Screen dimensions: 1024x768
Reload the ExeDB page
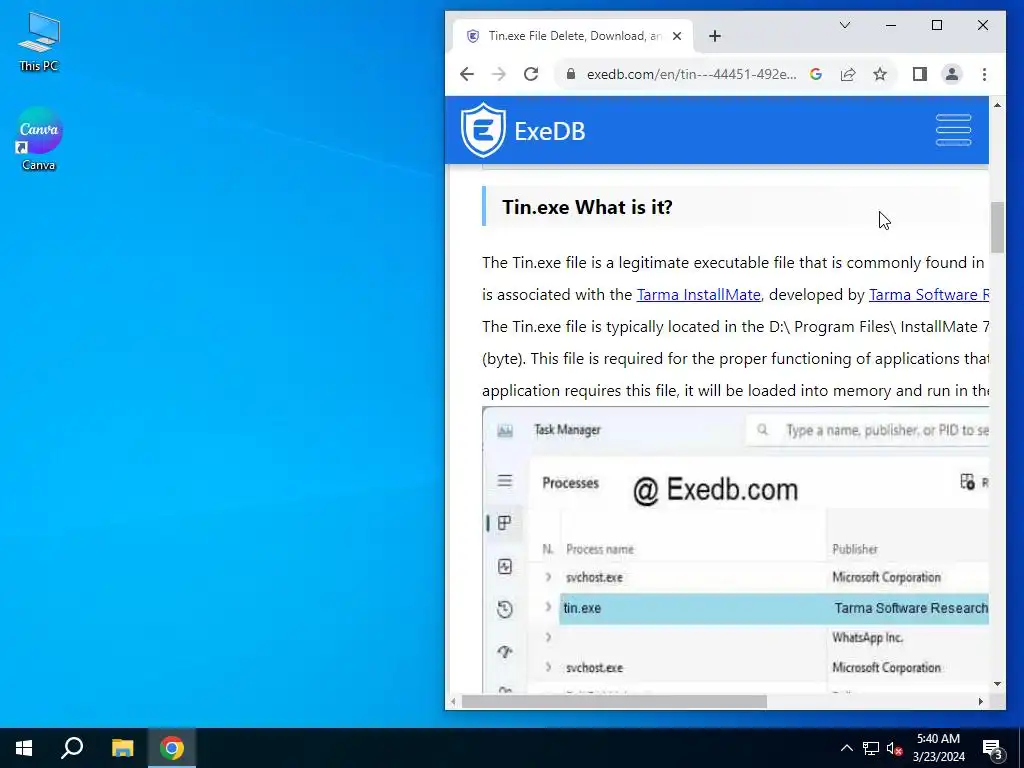point(531,74)
